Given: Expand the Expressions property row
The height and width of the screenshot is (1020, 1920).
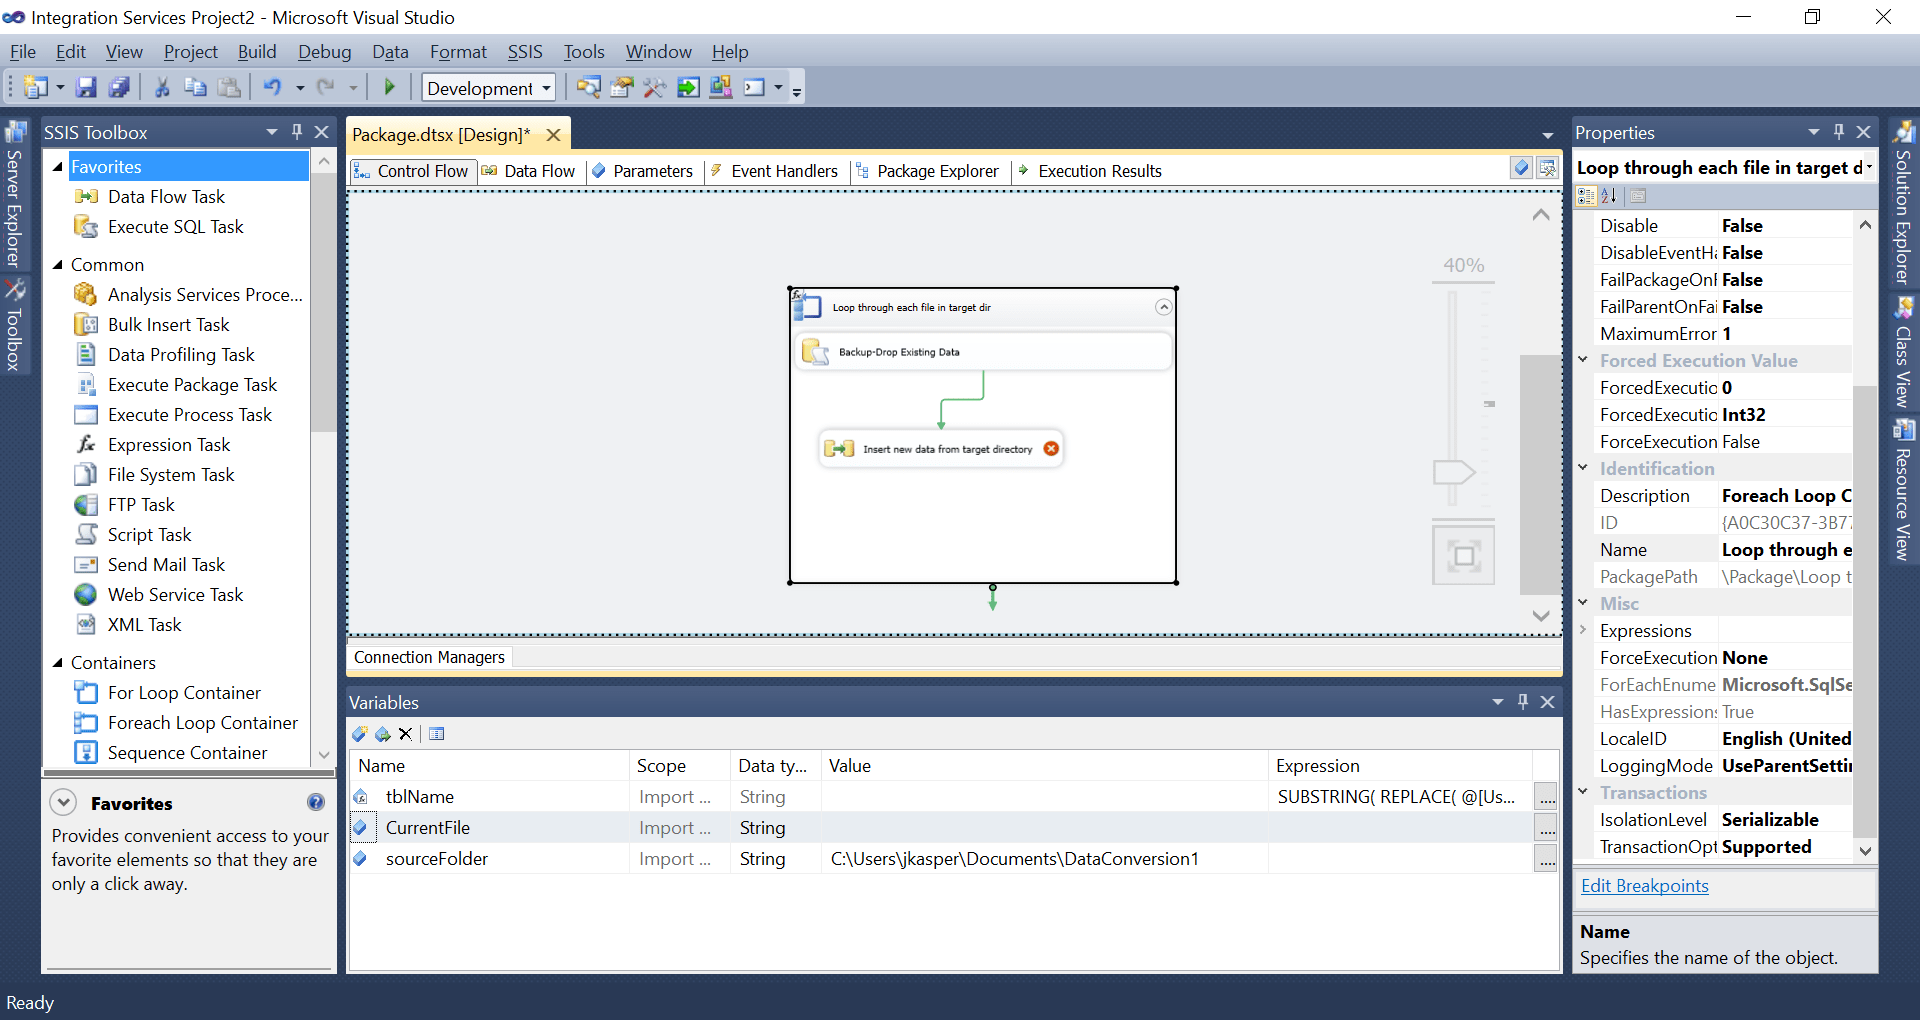Looking at the screenshot, I should point(1584,630).
